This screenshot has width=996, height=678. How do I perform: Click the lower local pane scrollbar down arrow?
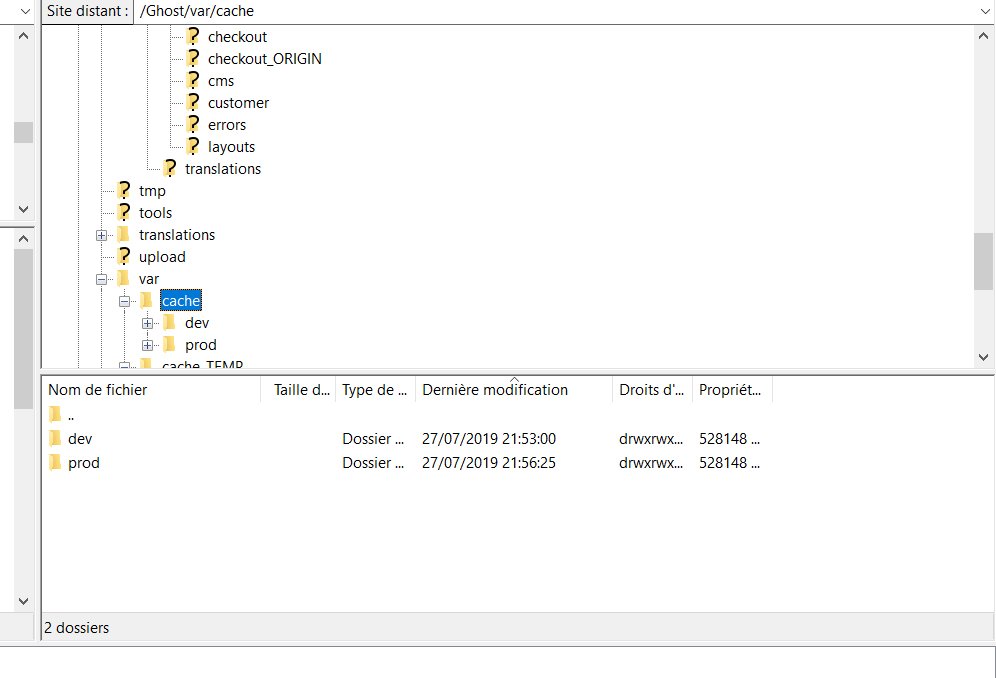coord(24,600)
